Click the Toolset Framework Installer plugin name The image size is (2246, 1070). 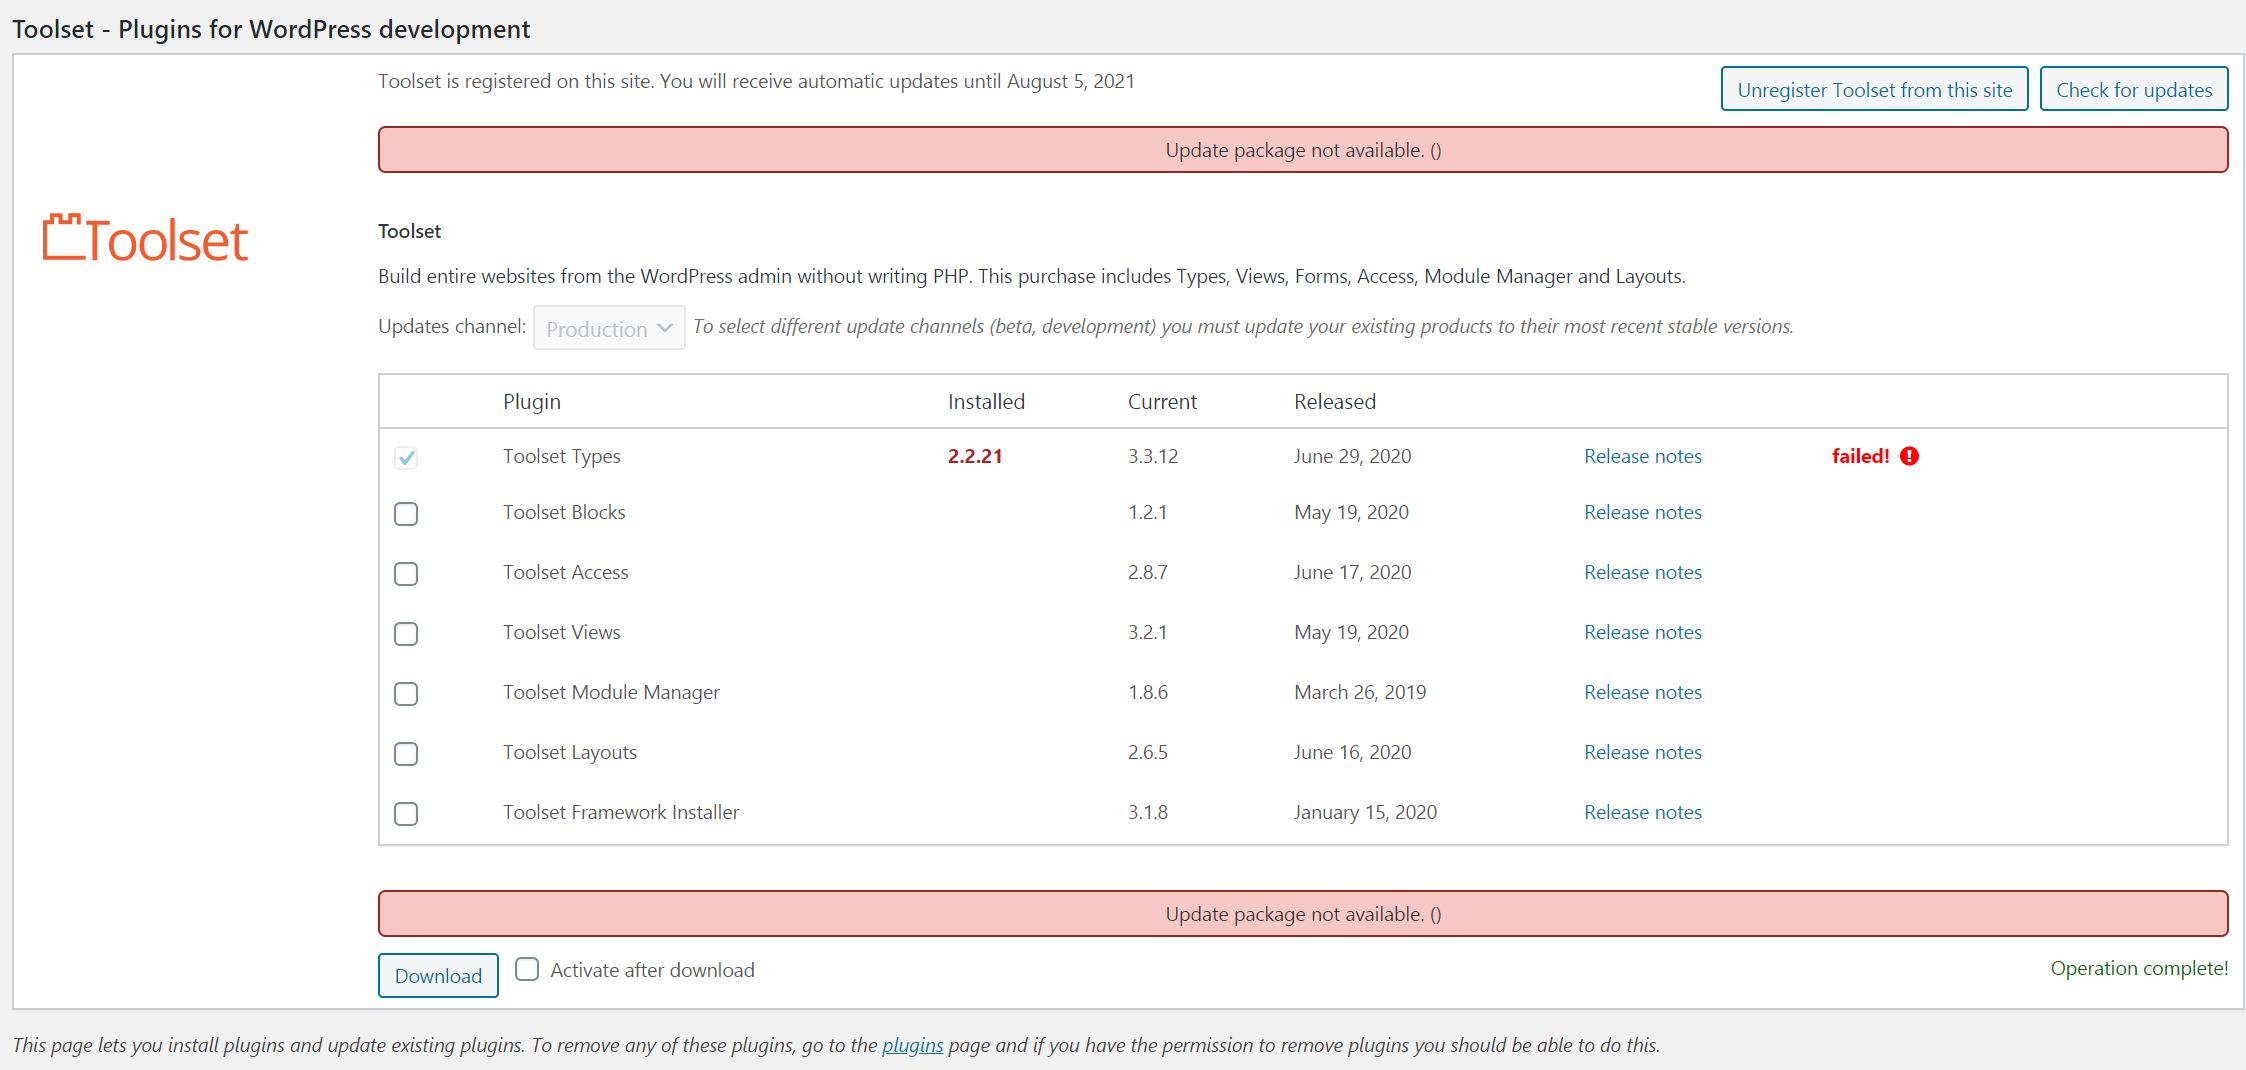pos(621,812)
